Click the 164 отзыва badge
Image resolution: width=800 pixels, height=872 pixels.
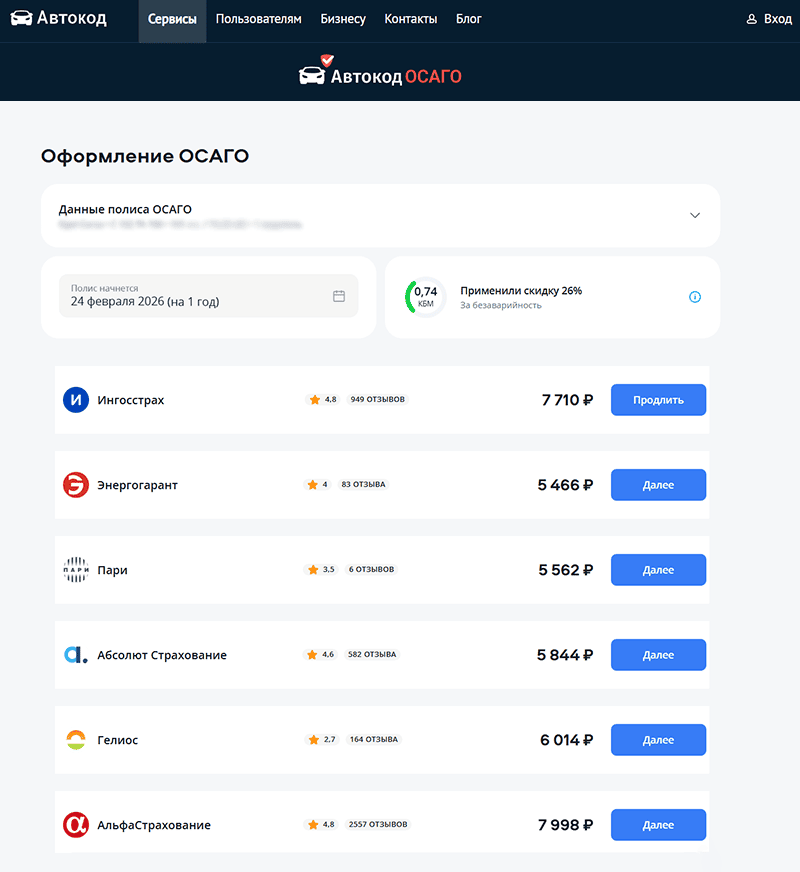click(x=374, y=740)
